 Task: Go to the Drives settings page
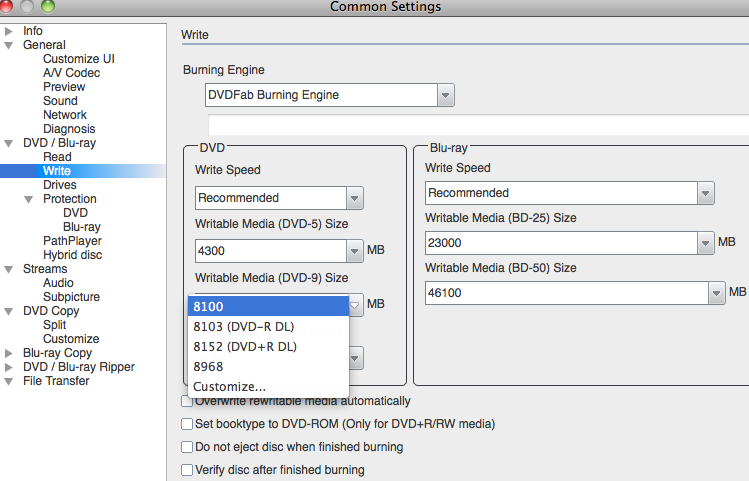[60, 185]
